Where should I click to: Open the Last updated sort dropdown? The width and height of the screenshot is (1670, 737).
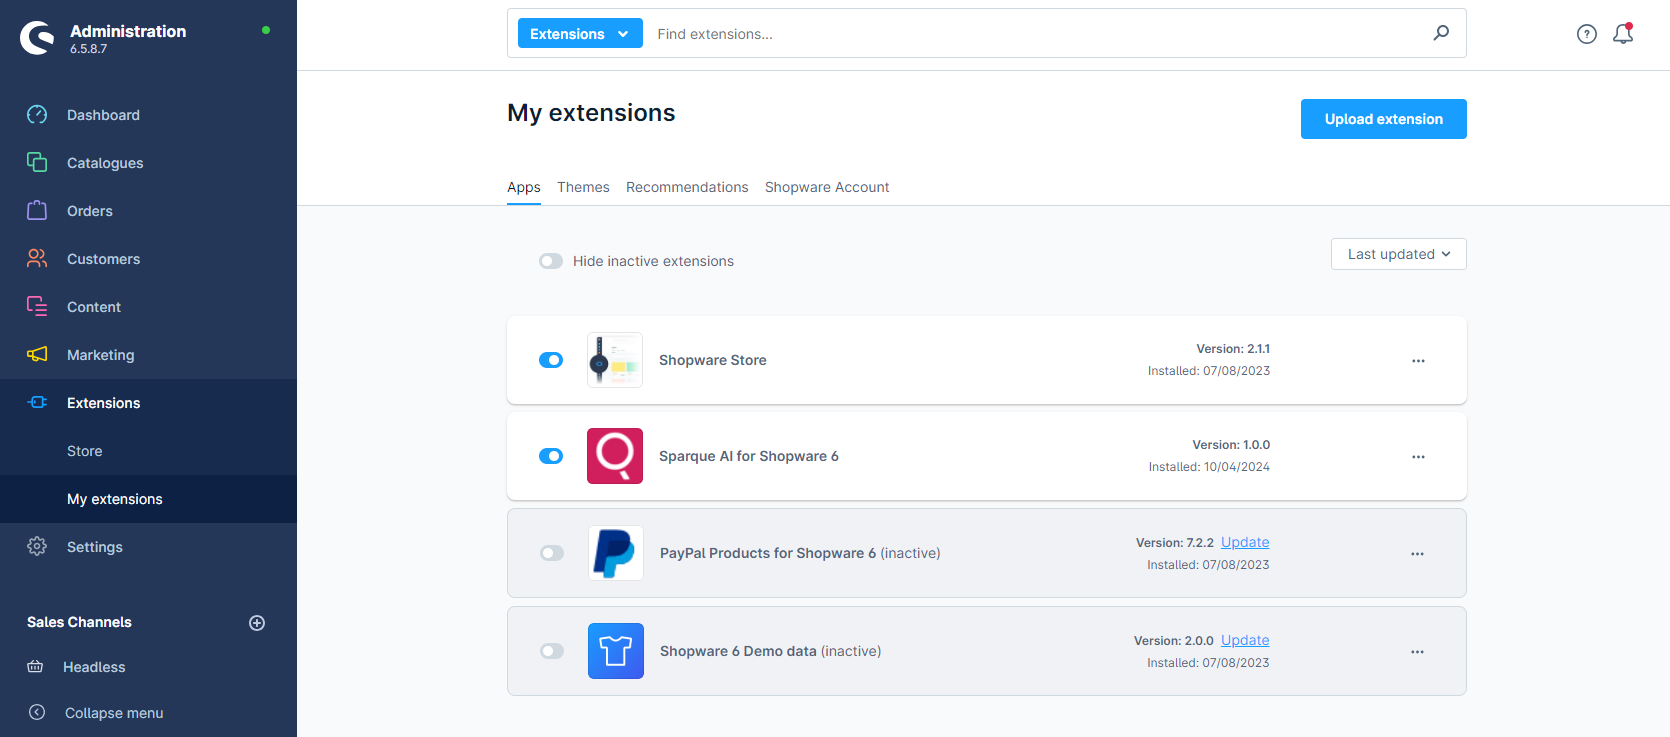[x=1398, y=254]
